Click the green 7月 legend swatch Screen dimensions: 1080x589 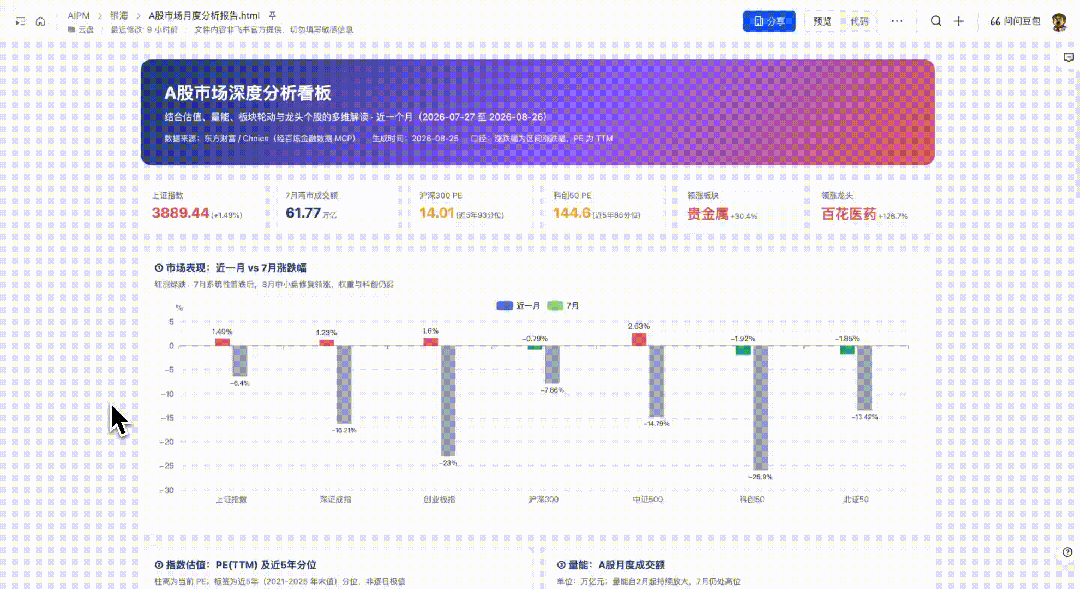(555, 305)
